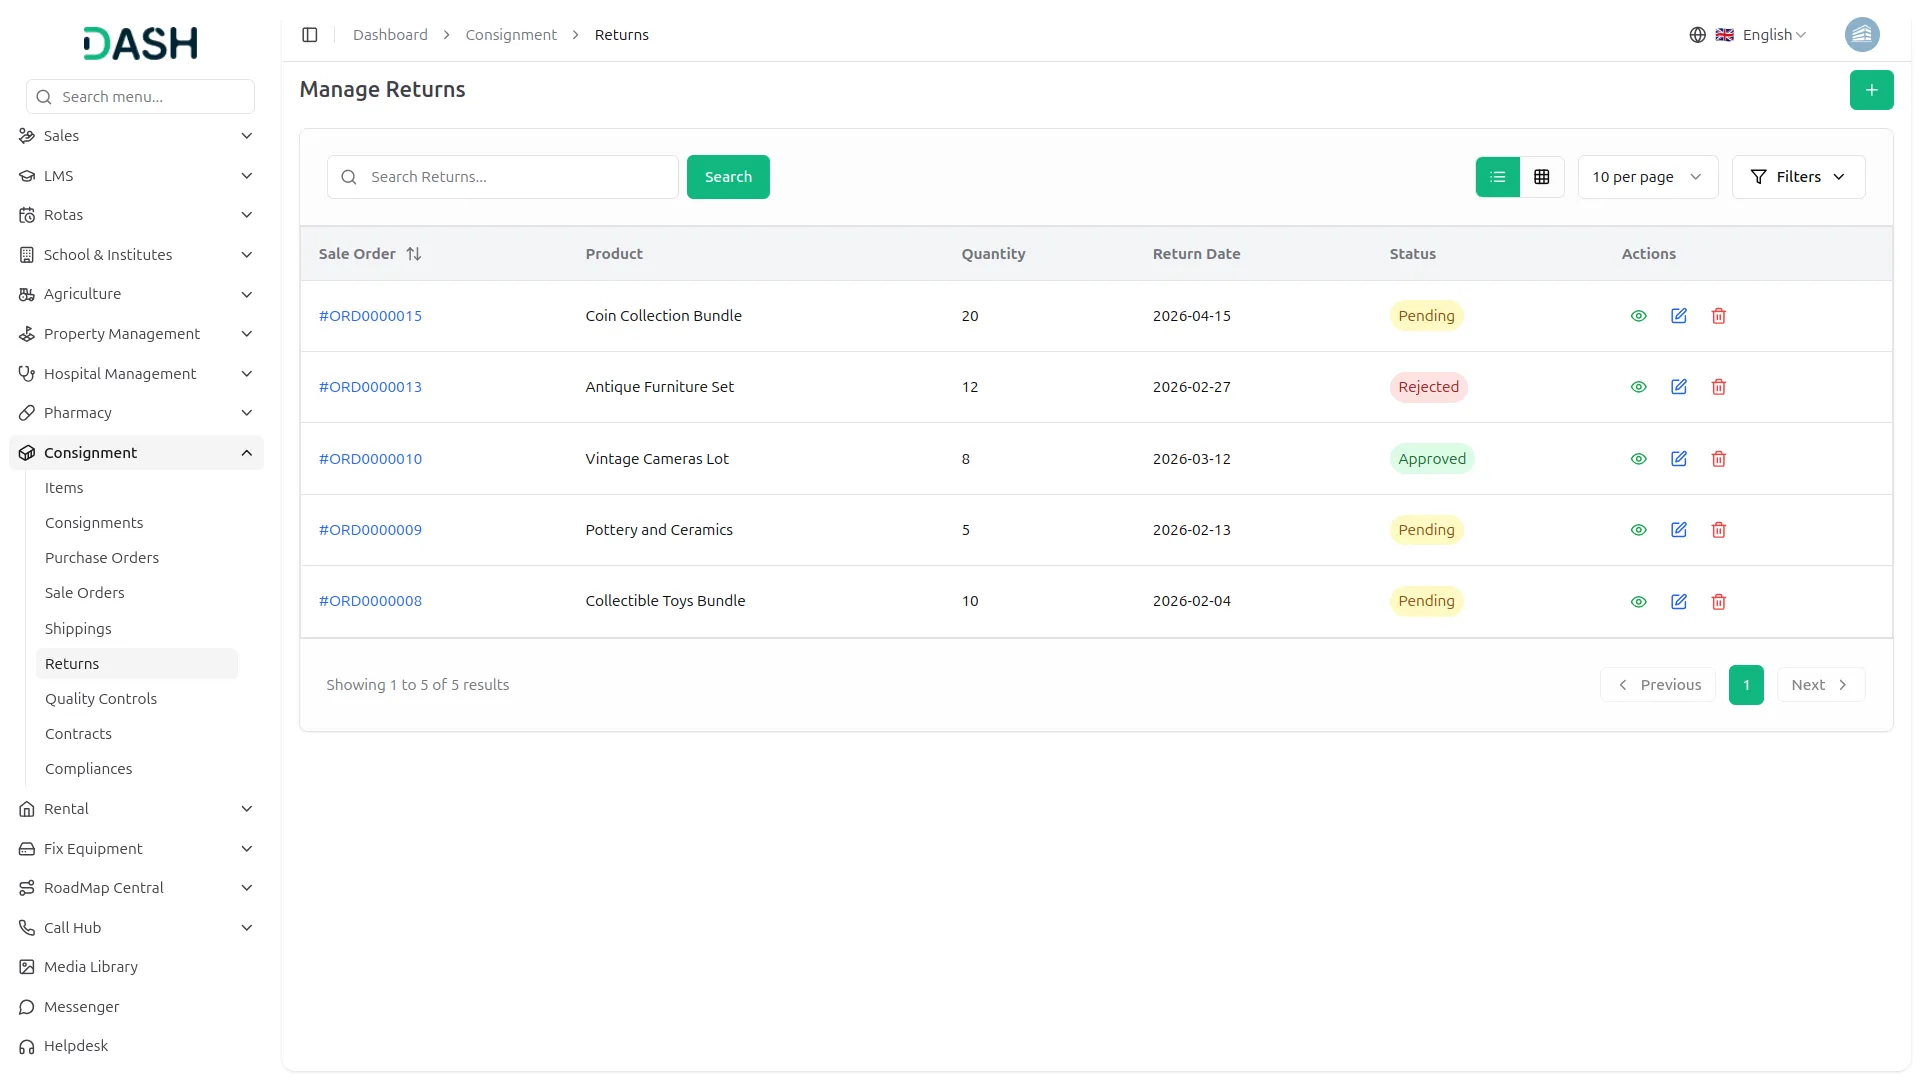Switch to grid view layout
This screenshot has height=1080, width=1920.
(1542, 177)
